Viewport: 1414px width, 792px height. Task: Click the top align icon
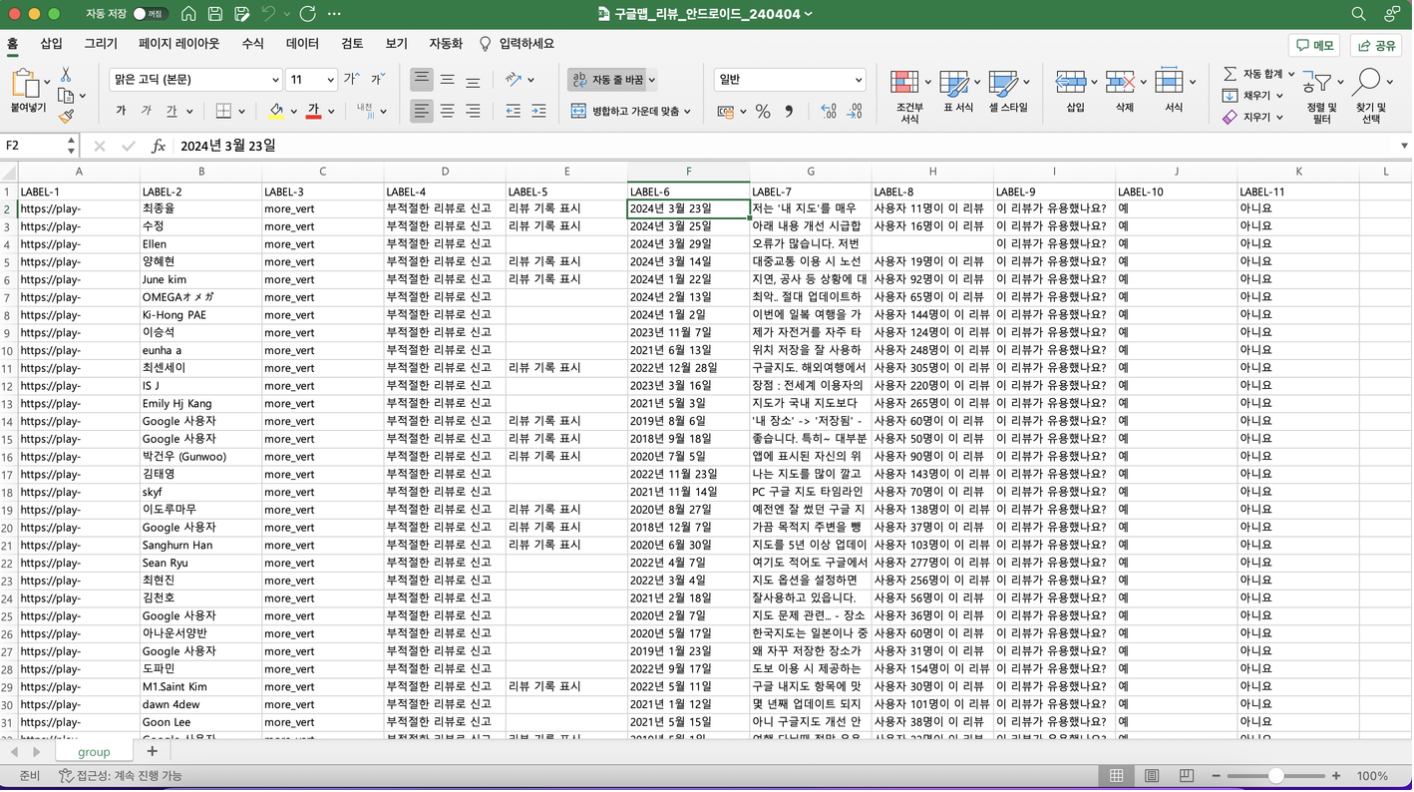point(421,79)
